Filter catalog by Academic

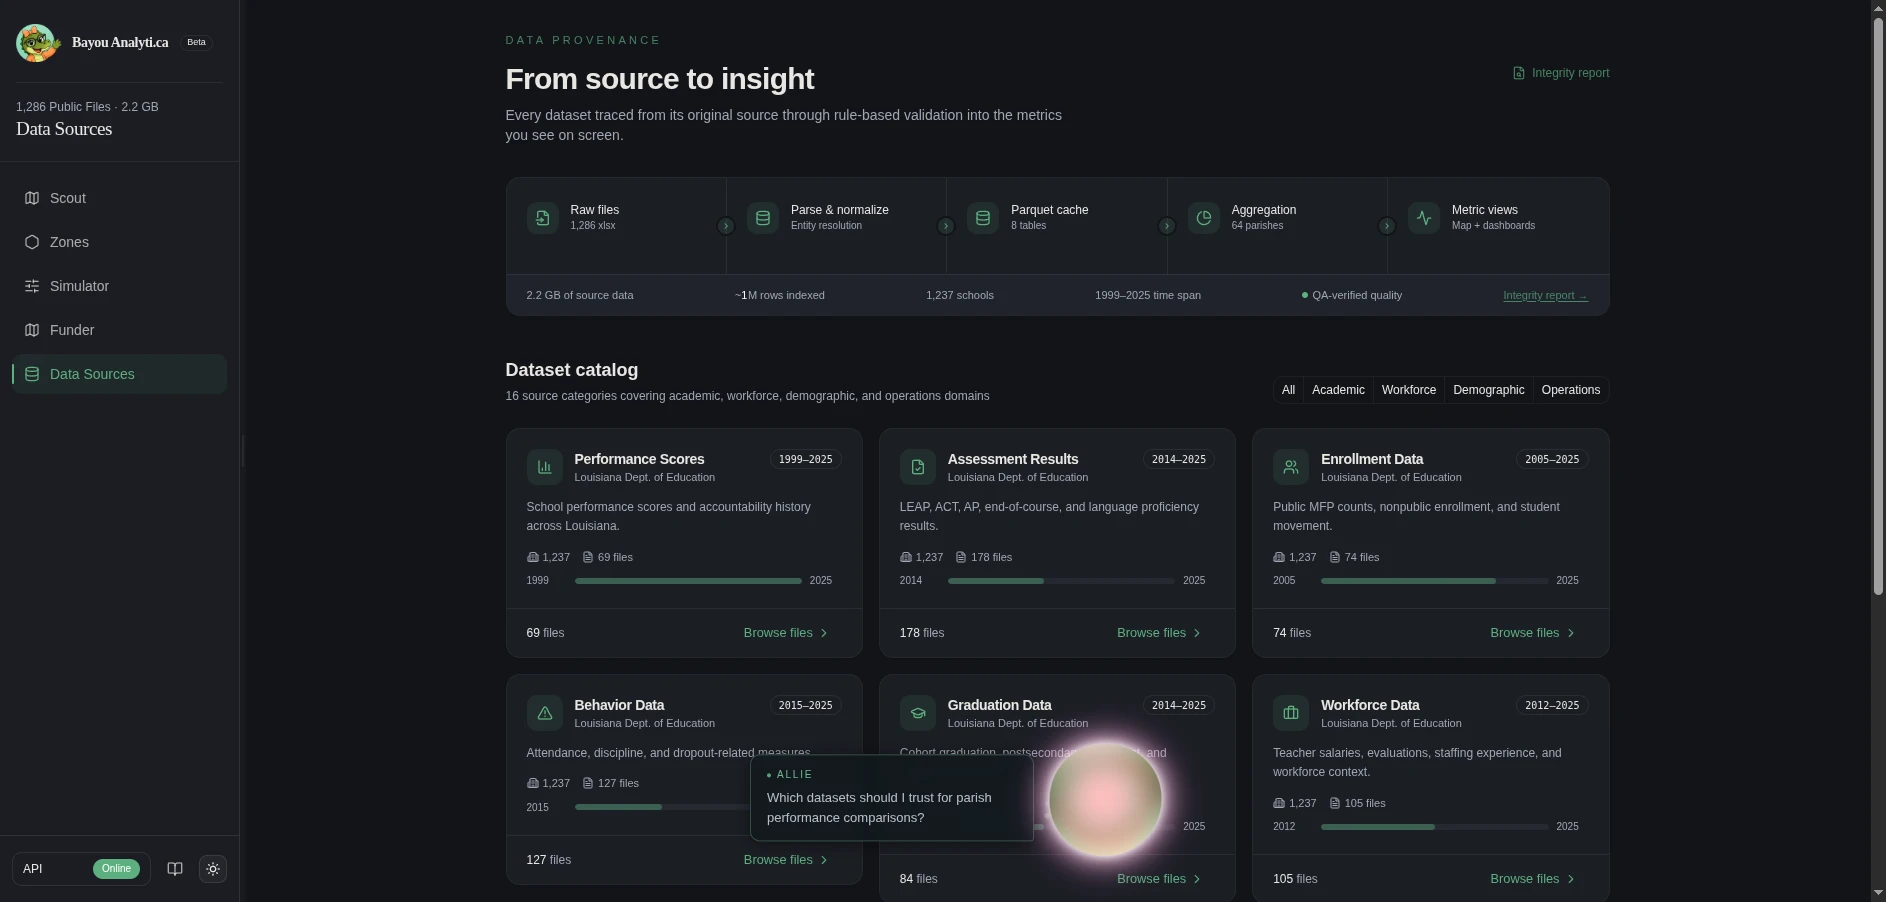coord(1338,390)
